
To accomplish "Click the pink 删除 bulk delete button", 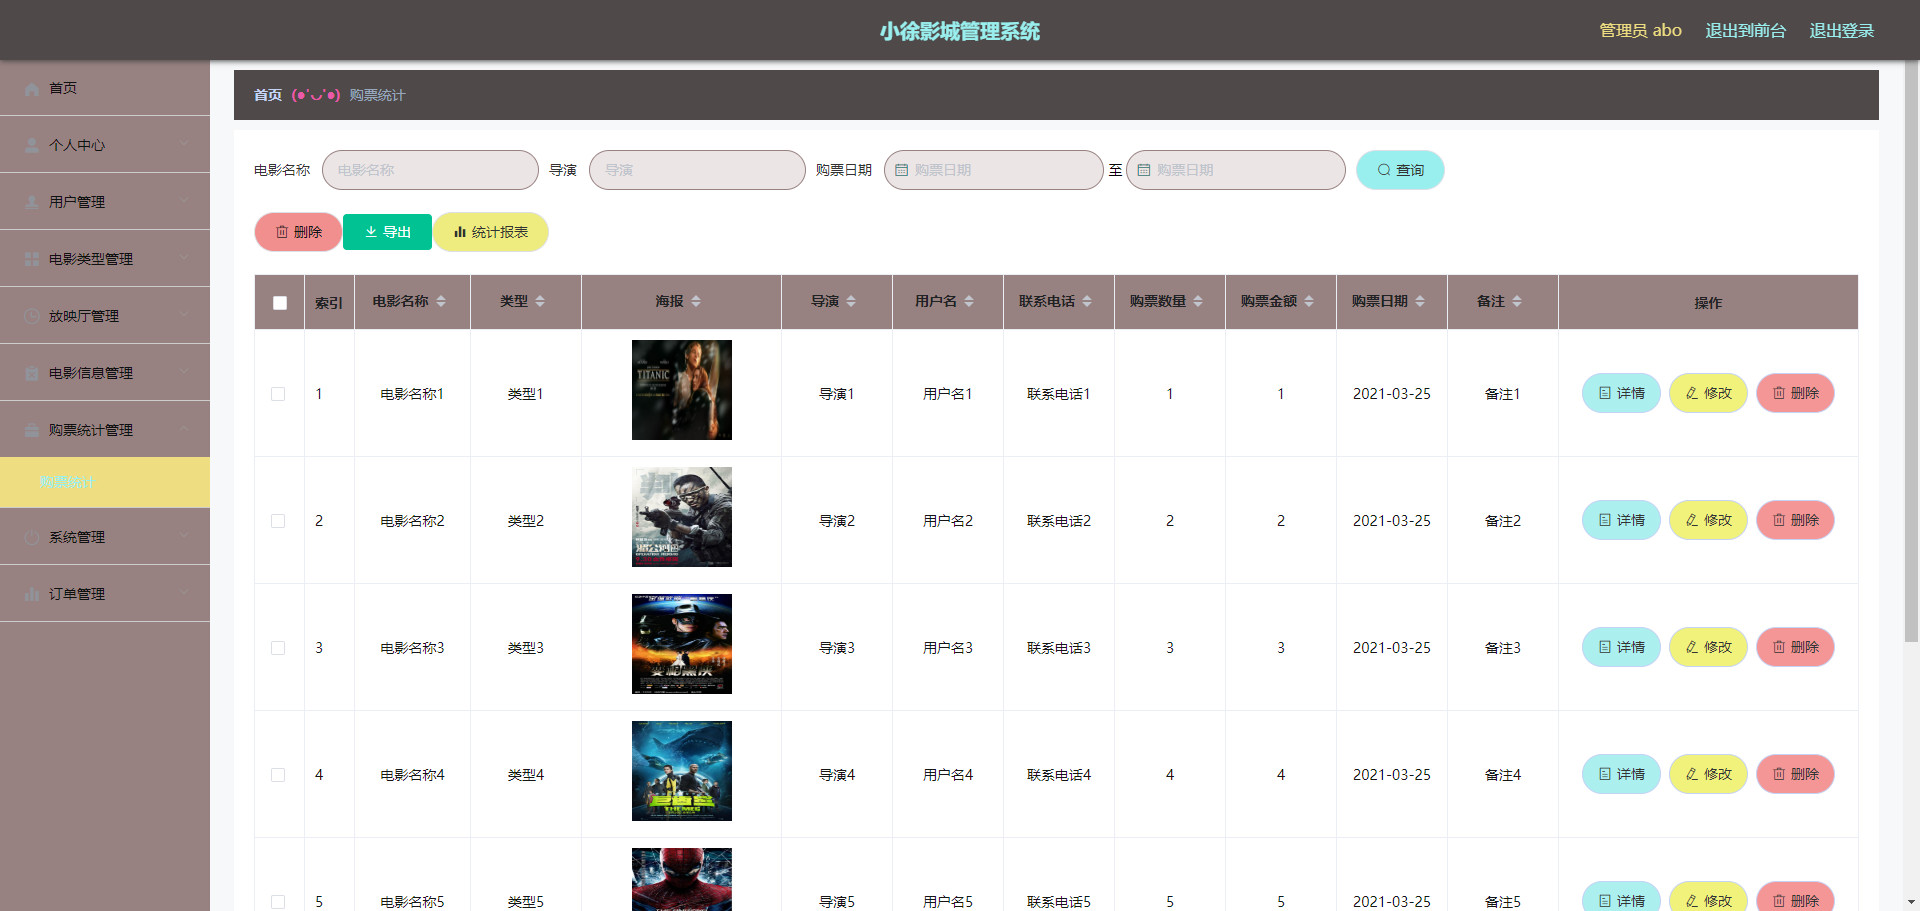I will tap(298, 232).
